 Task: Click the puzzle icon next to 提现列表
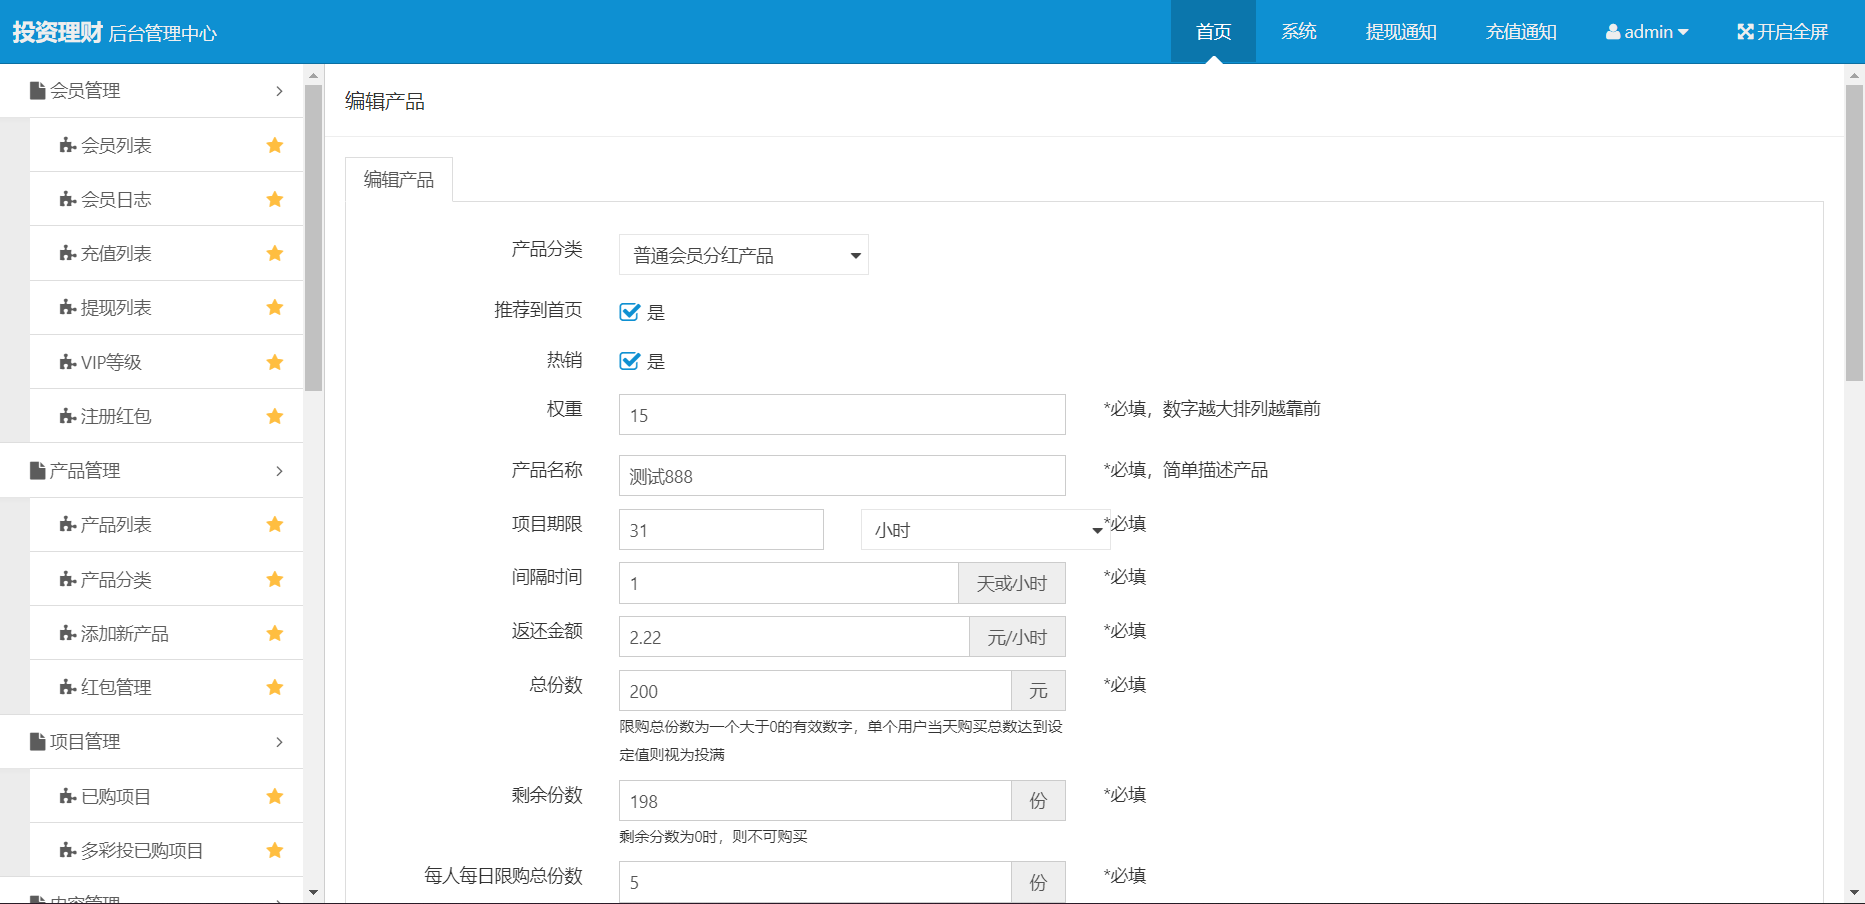click(68, 308)
